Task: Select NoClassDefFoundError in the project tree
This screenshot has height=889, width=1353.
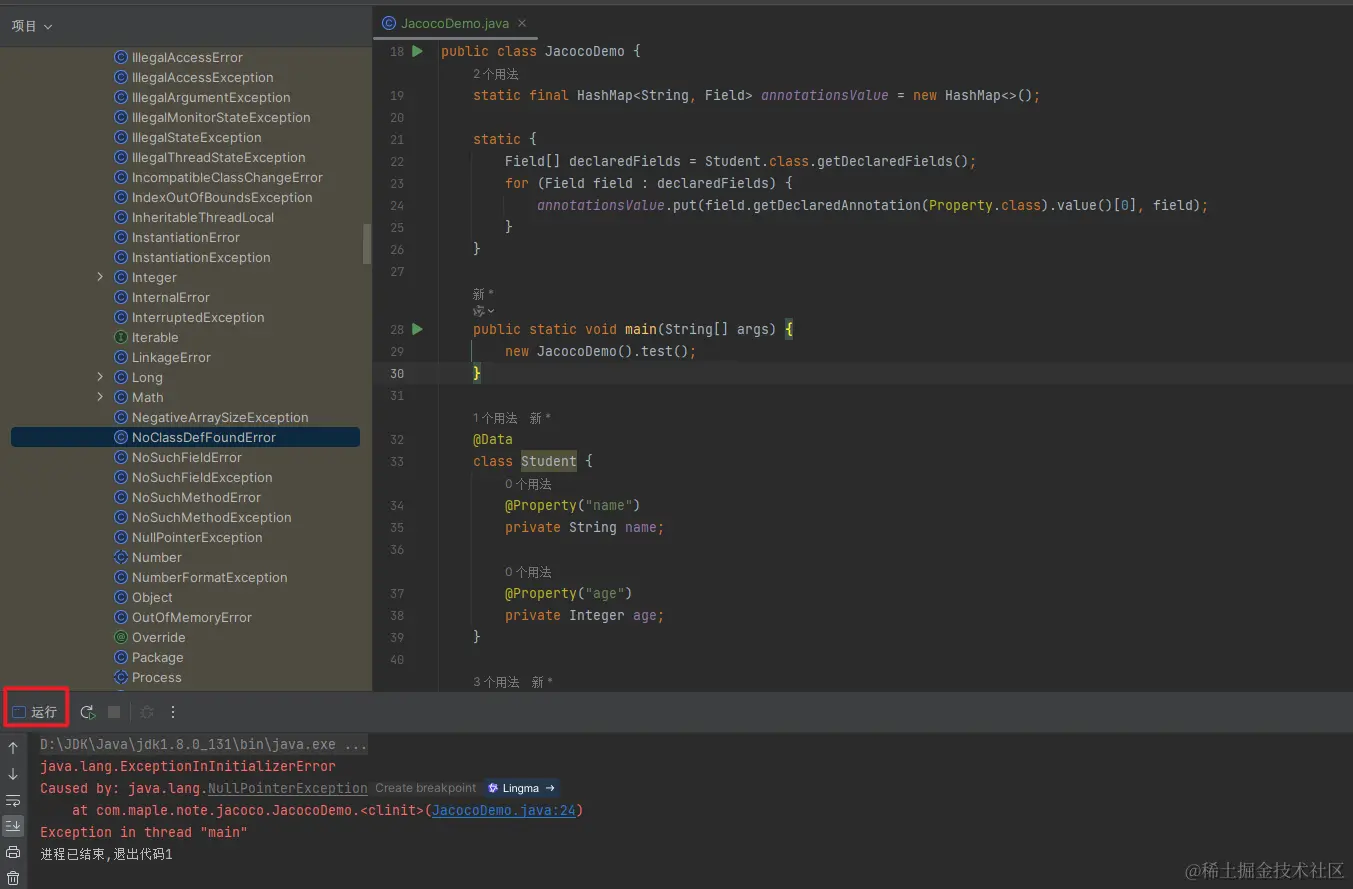Action: [x=185, y=438]
